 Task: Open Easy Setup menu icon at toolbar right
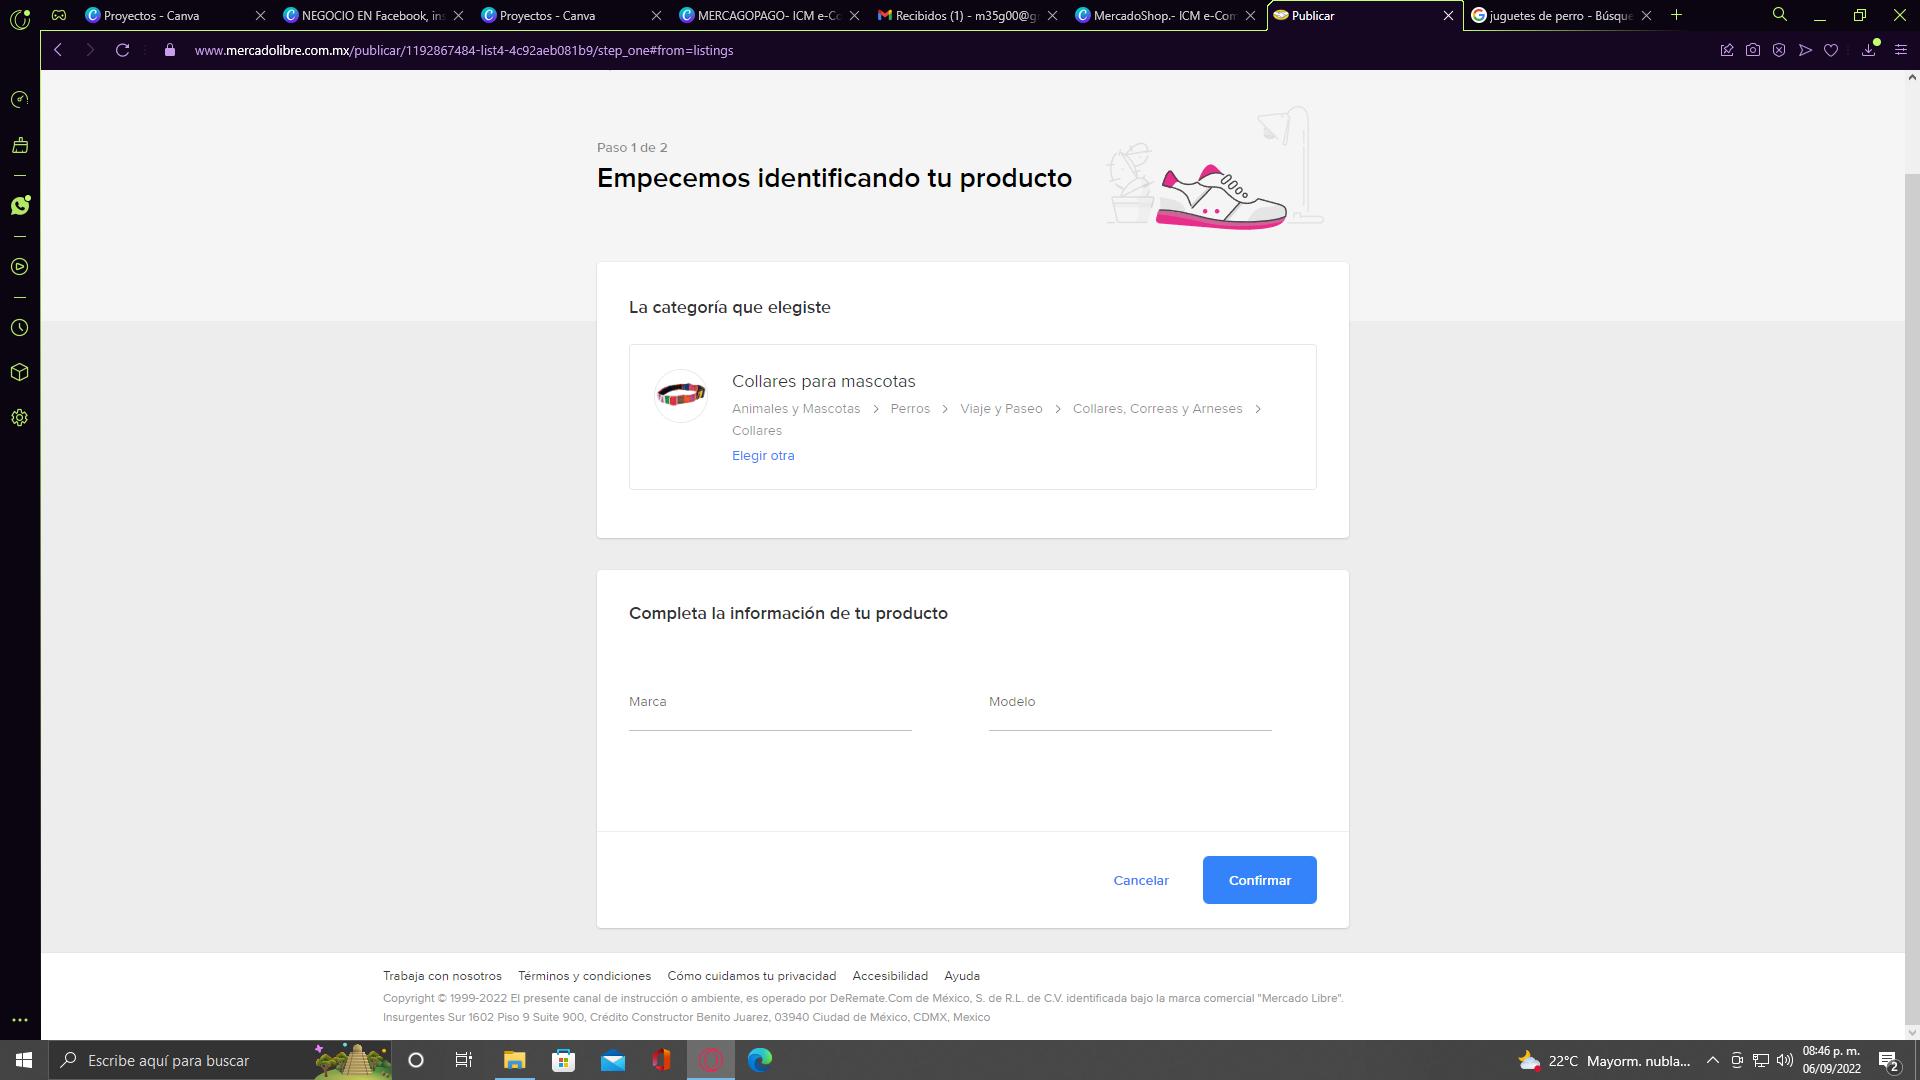(1901, 50)
